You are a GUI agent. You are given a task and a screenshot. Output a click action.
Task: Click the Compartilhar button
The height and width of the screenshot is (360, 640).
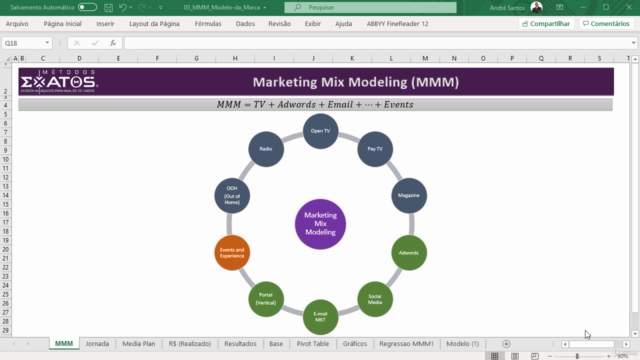tap(546, 24)
